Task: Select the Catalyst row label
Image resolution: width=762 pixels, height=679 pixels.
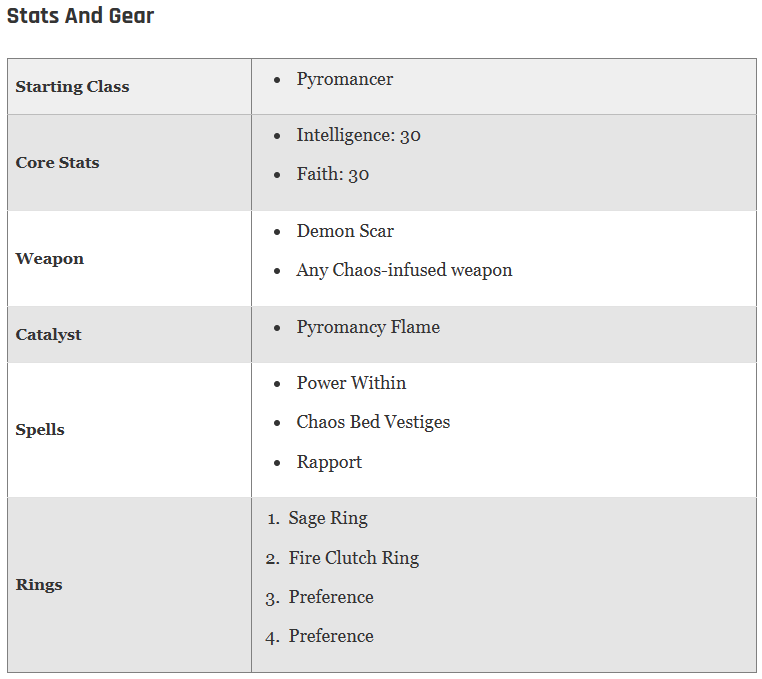Action: tap(49, 335)
